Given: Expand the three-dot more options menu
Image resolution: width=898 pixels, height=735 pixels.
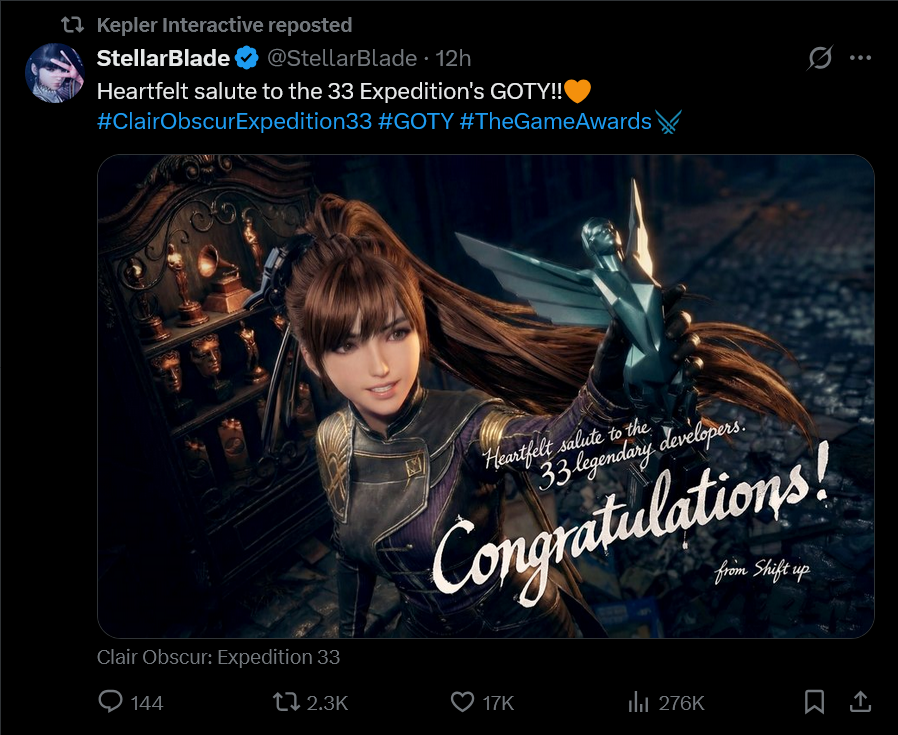Looking at the screenshot, I should point(860,59).
